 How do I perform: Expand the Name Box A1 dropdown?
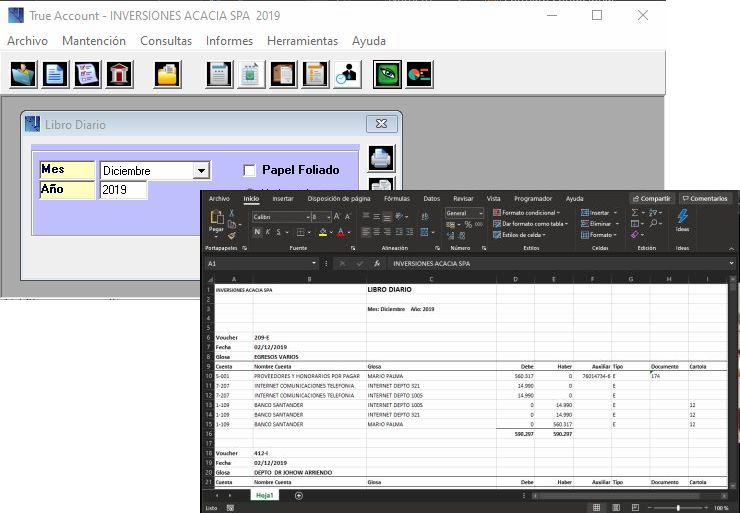point(314,263)
